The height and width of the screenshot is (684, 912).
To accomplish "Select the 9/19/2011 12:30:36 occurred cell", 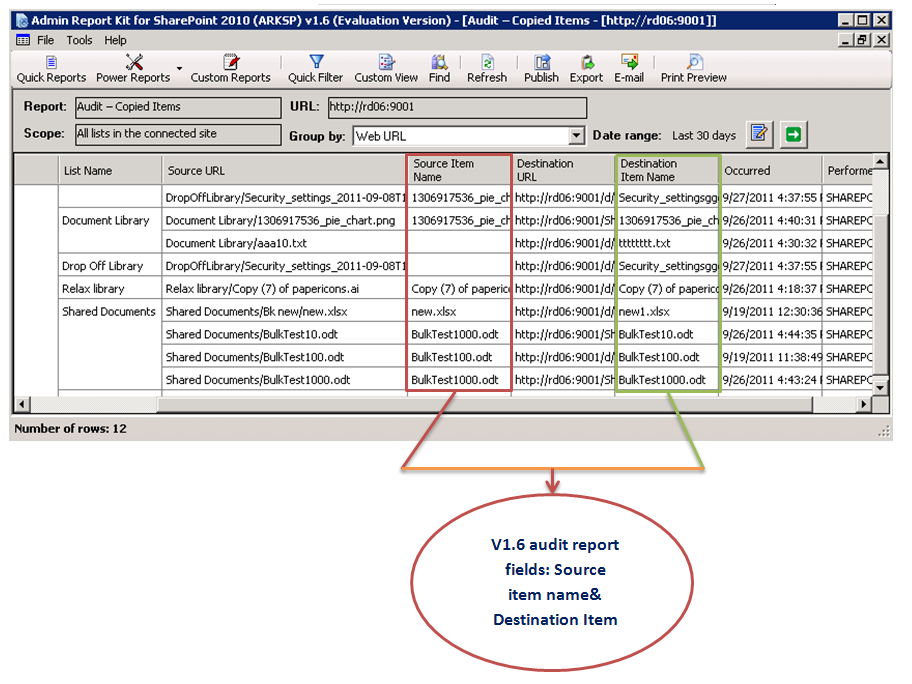I will coord(771,311).
